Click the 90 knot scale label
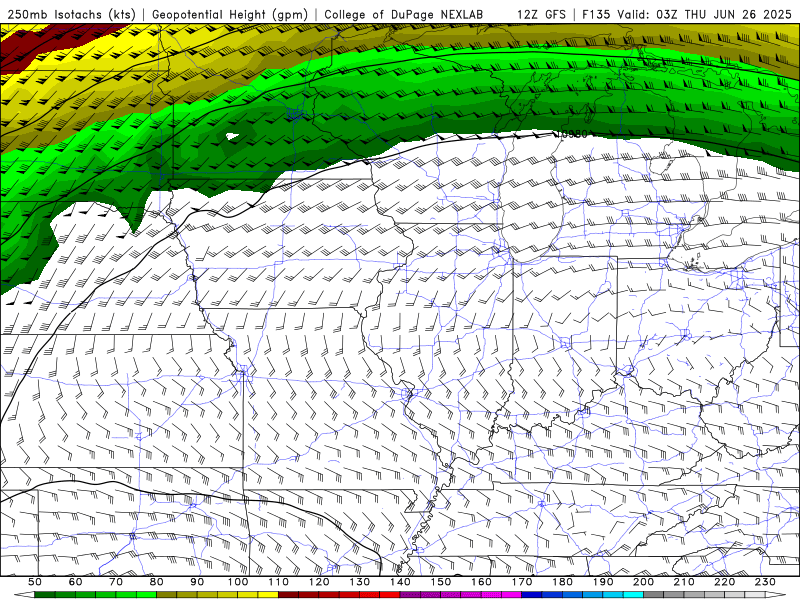The height and width of the screenshot is (600, 800). coord(197,582)
